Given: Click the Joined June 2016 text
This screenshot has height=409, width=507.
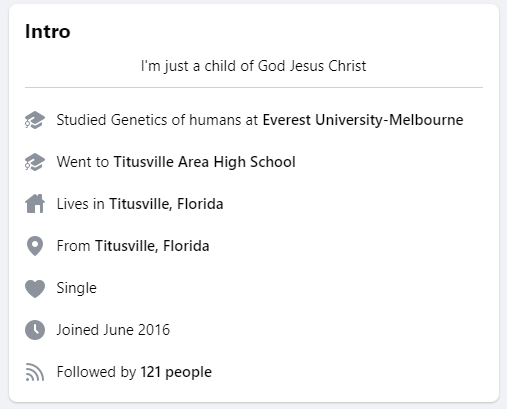Looking at the screenshot, I should (113, 330).
